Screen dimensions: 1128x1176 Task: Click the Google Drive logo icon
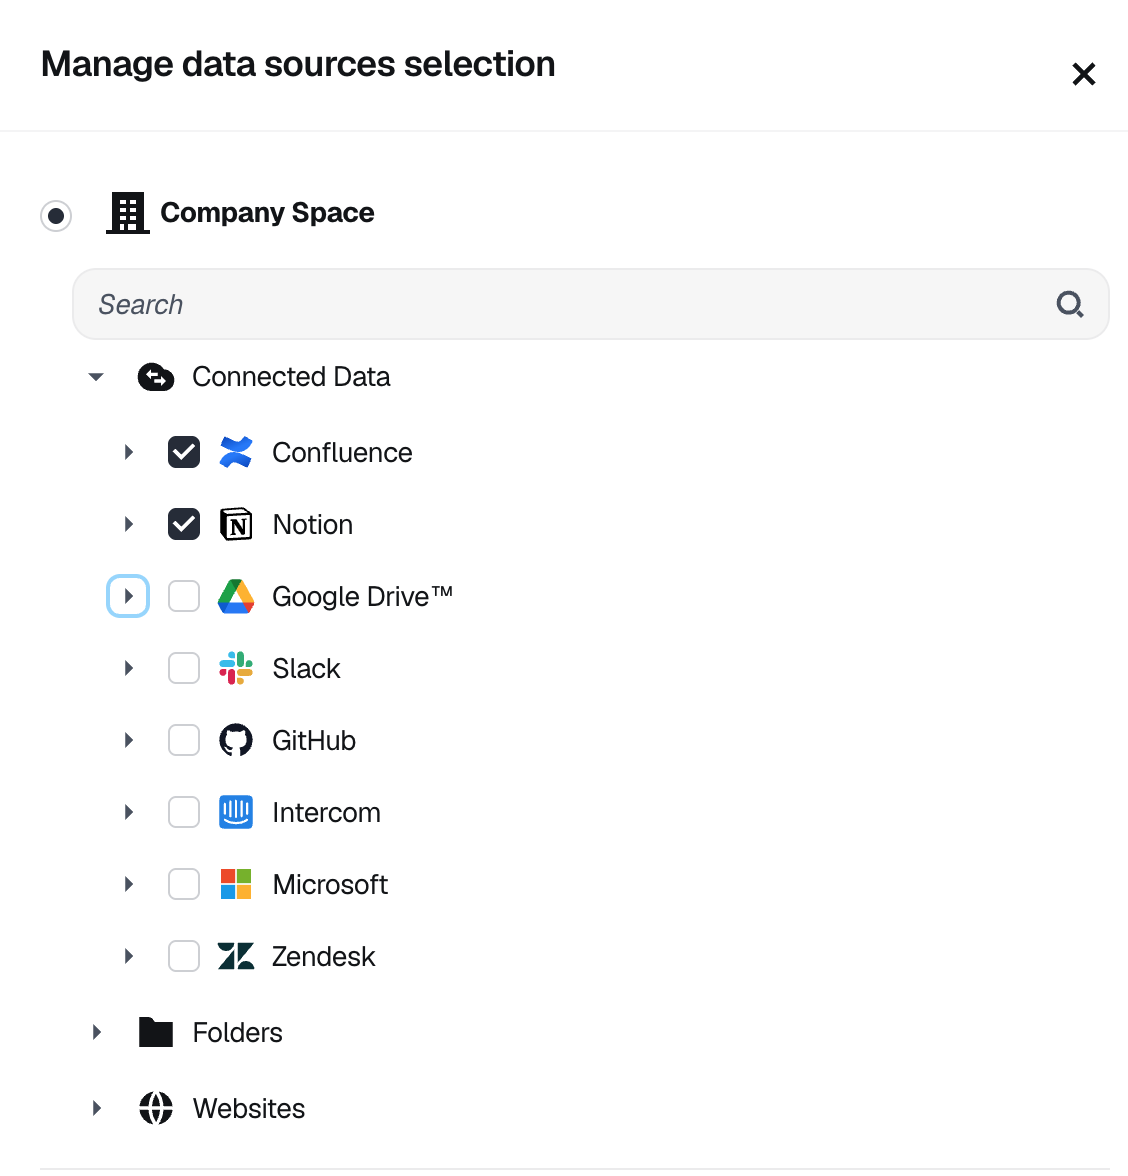tap(236, 596)
